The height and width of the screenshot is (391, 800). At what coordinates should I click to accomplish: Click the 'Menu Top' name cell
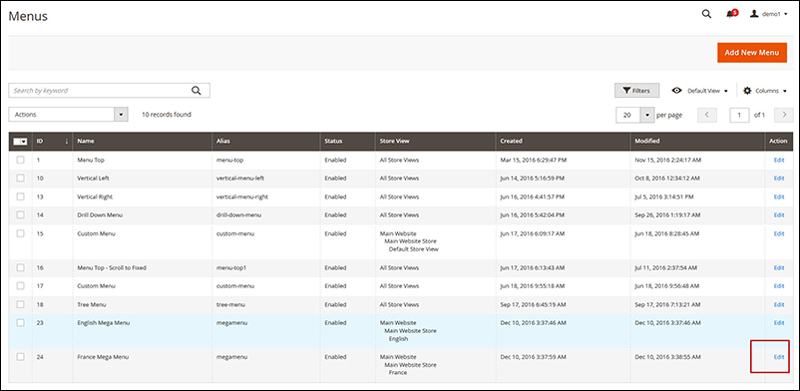(91, 160)
